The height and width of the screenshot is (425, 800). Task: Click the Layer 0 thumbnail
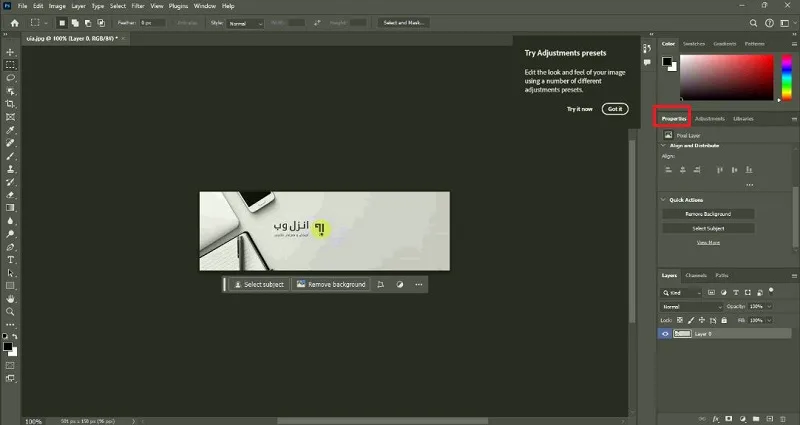682,334
